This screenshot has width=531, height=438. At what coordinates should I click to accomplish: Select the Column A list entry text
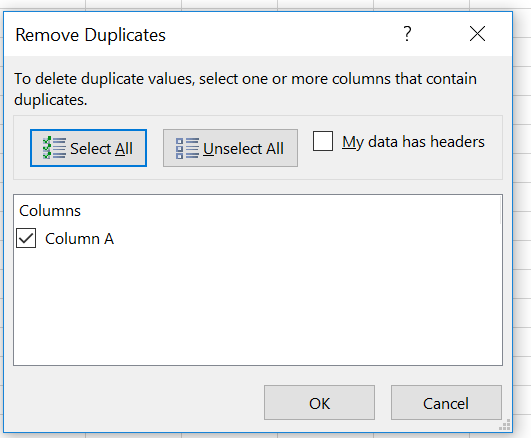tap(80, 239)
